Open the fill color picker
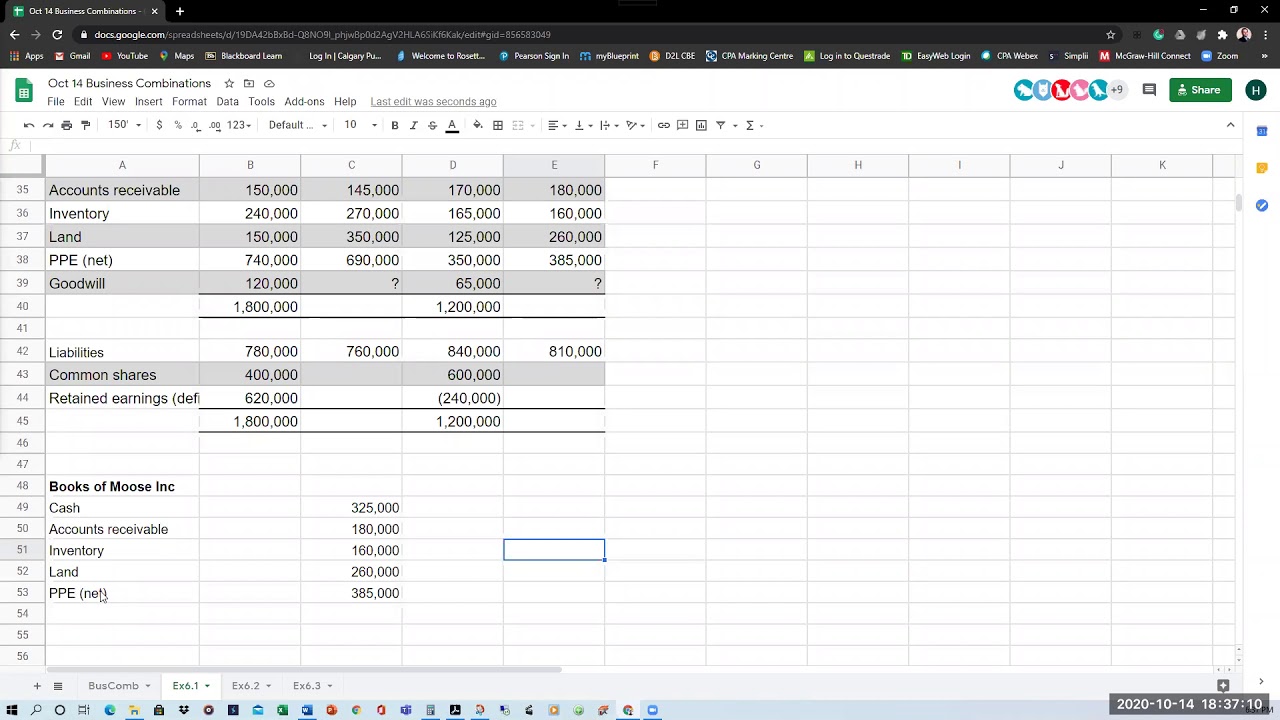Screen dimensions: 1280x720 pos(478,125)
